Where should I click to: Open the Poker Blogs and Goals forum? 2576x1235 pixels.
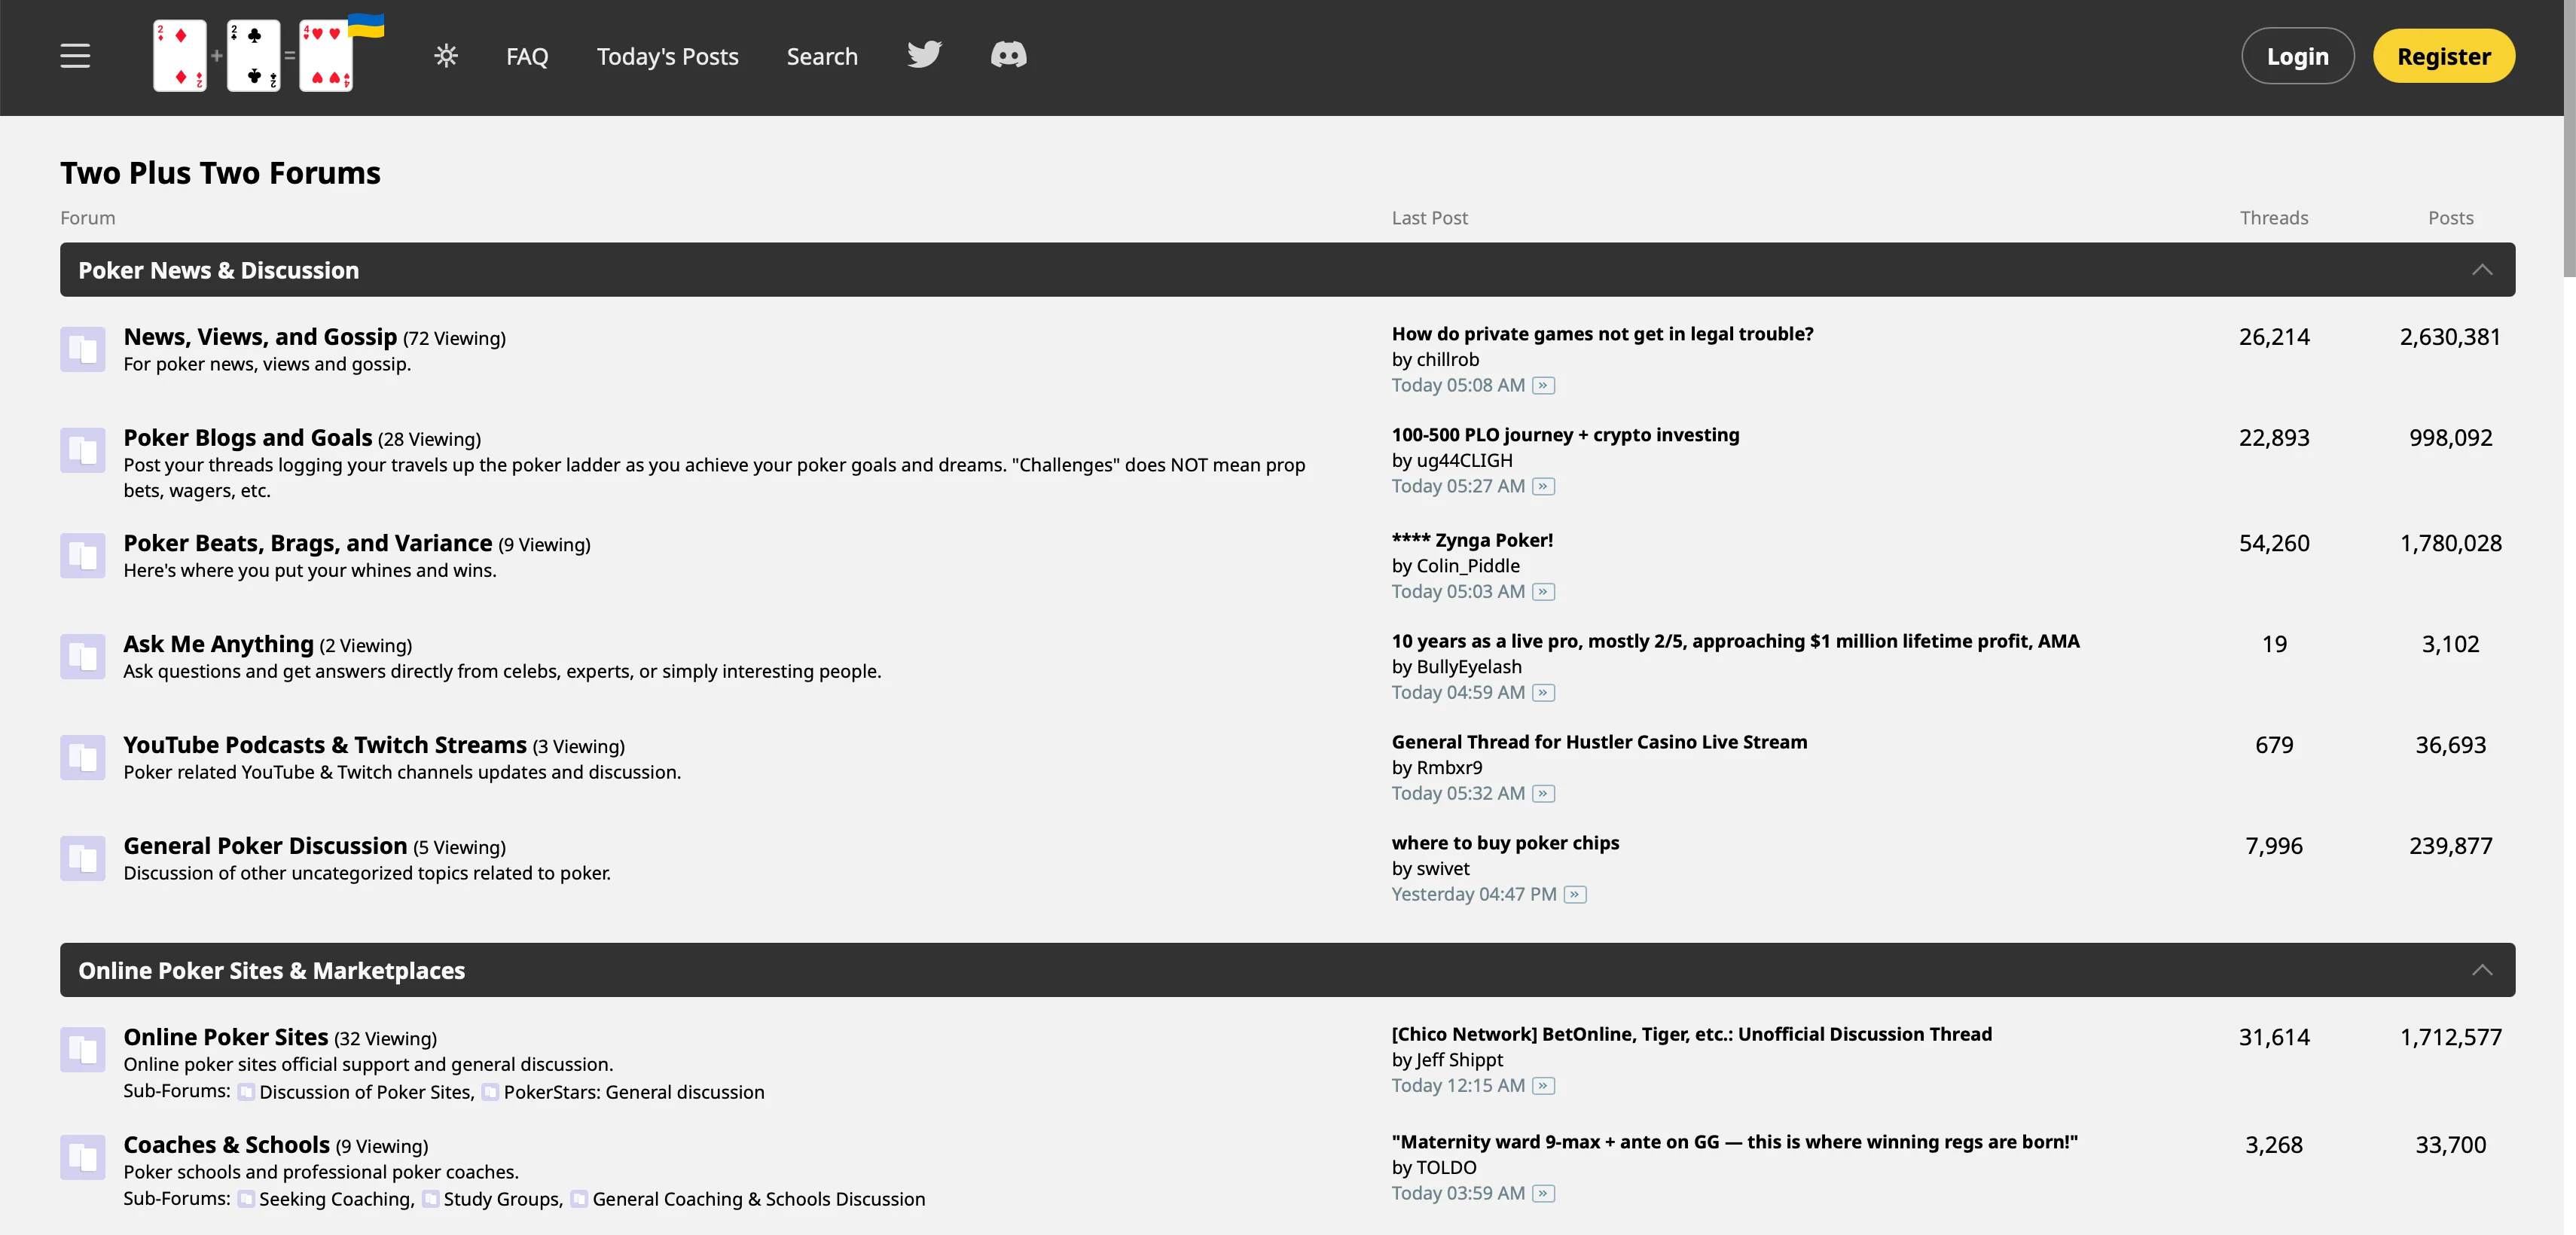[x=247, y=438]
